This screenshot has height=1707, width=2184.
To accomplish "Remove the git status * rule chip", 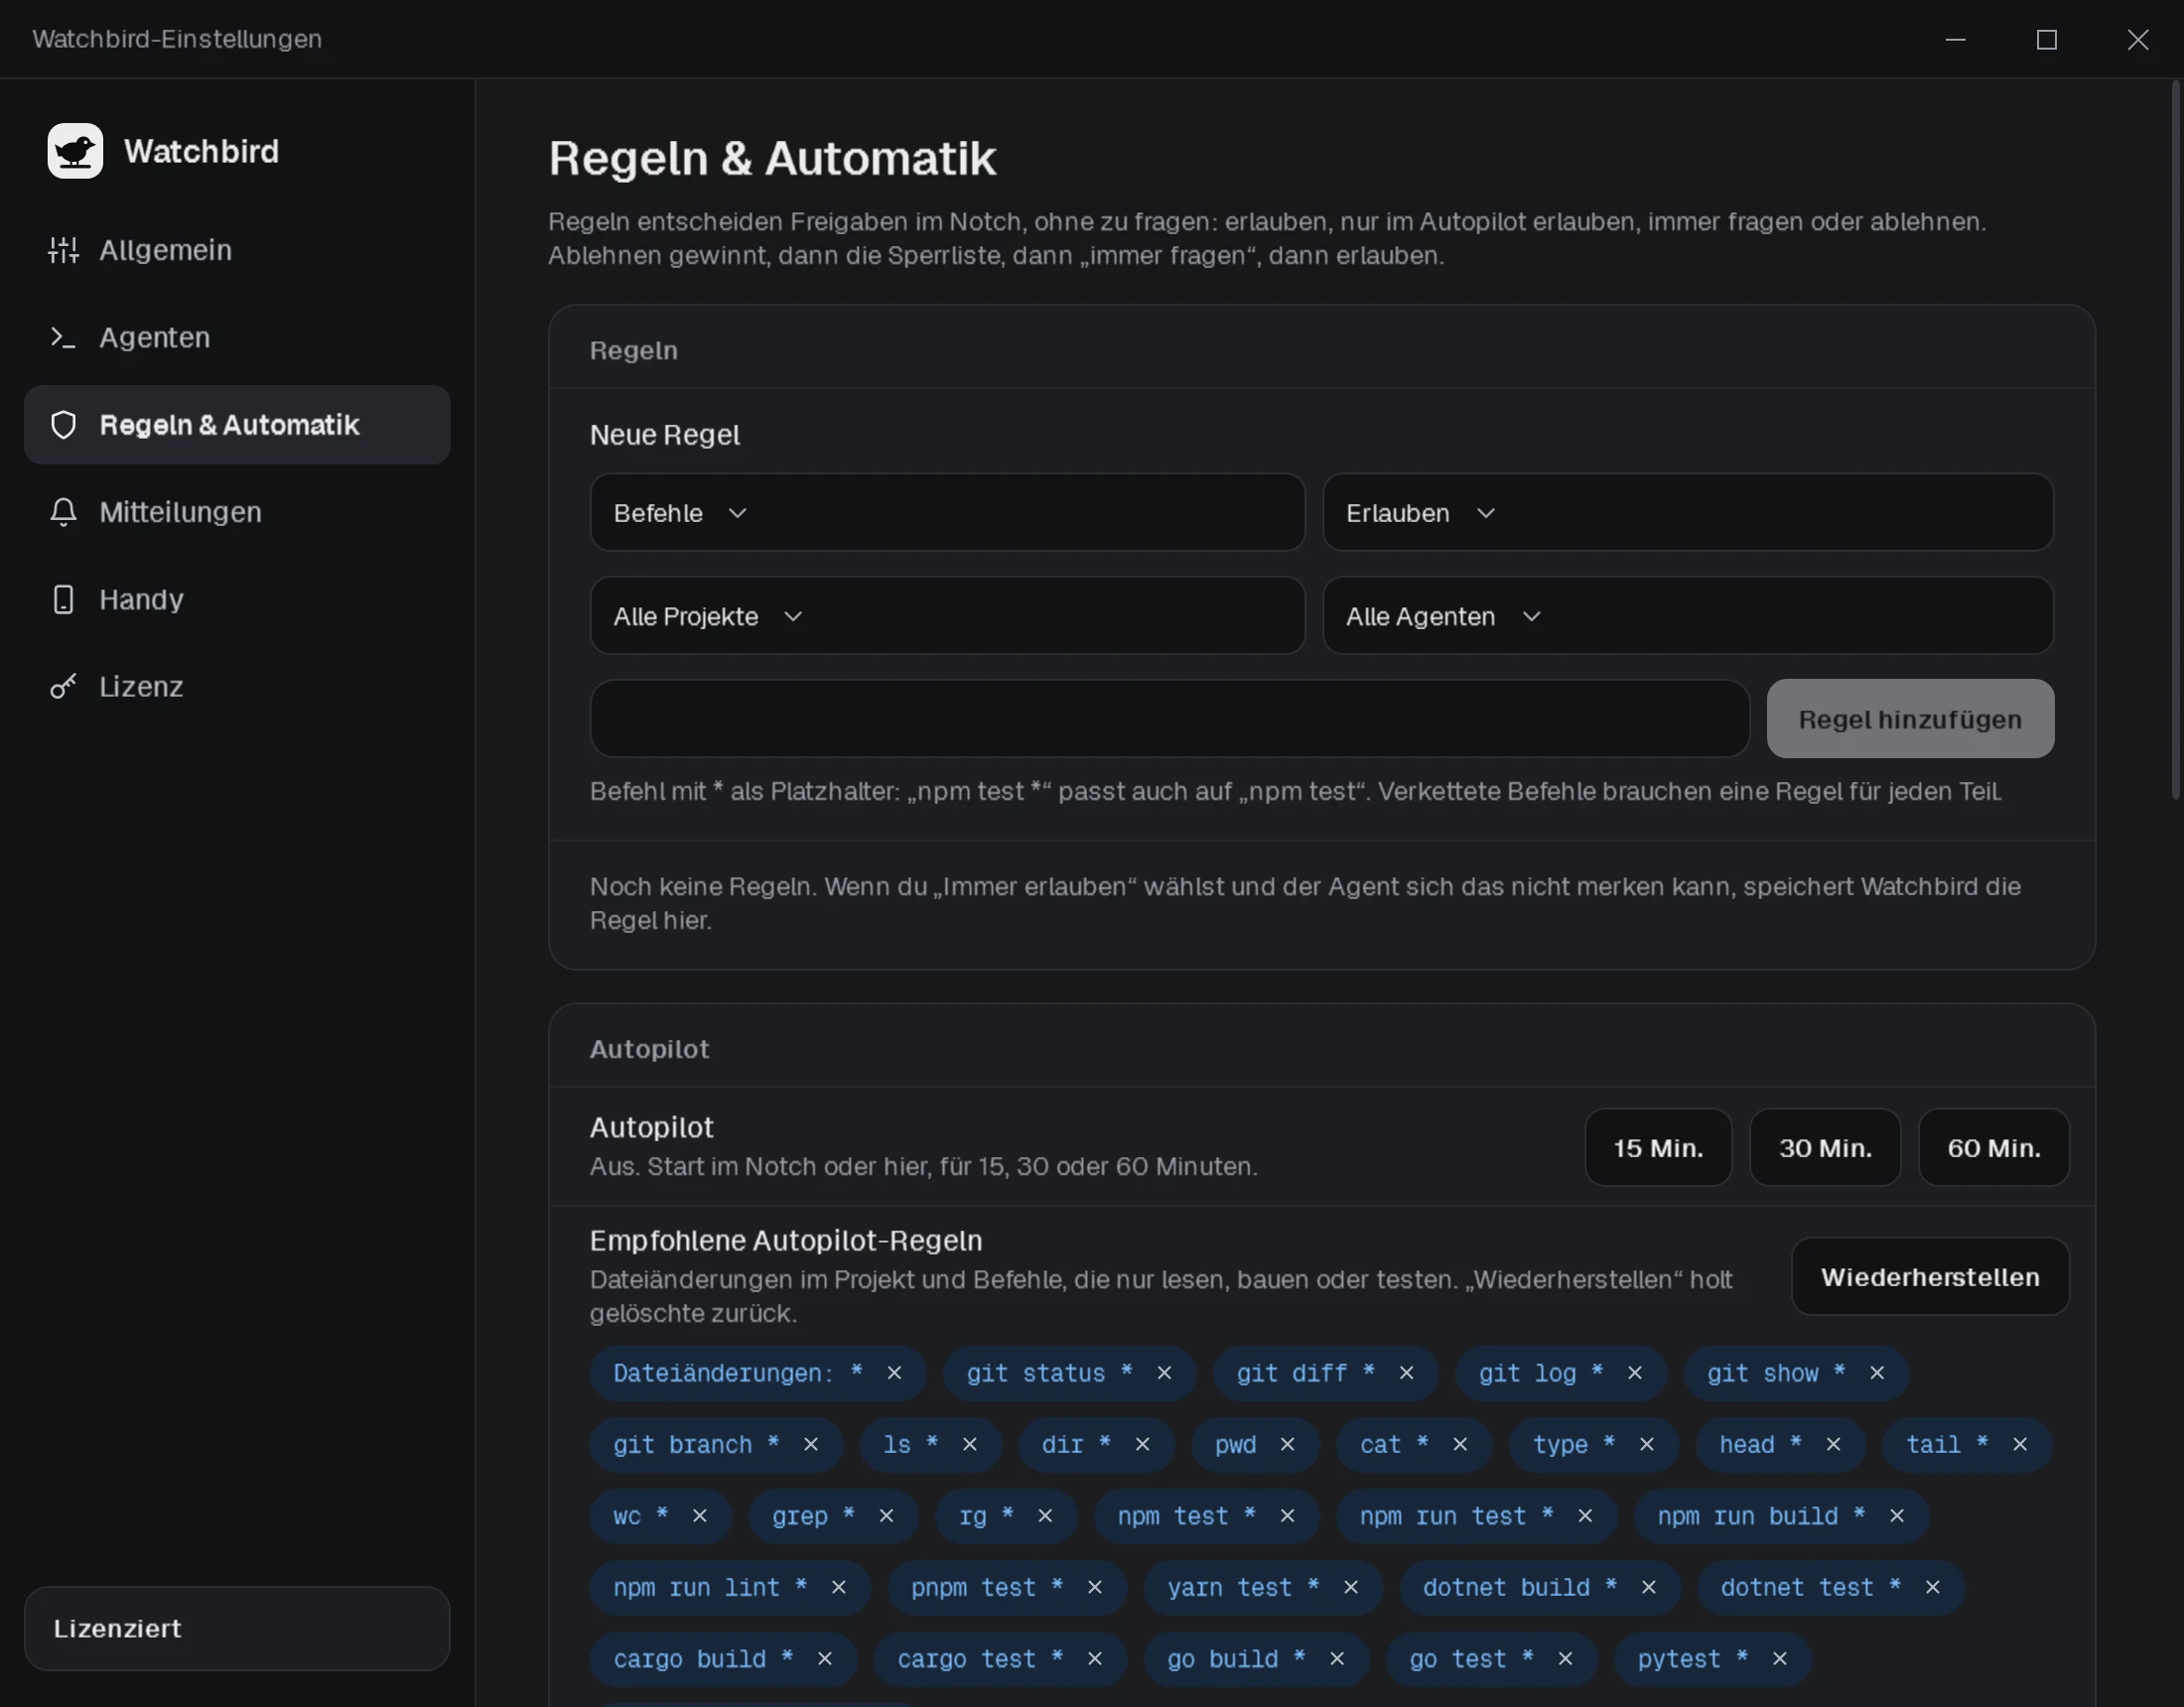I will coord(1164,1373).
